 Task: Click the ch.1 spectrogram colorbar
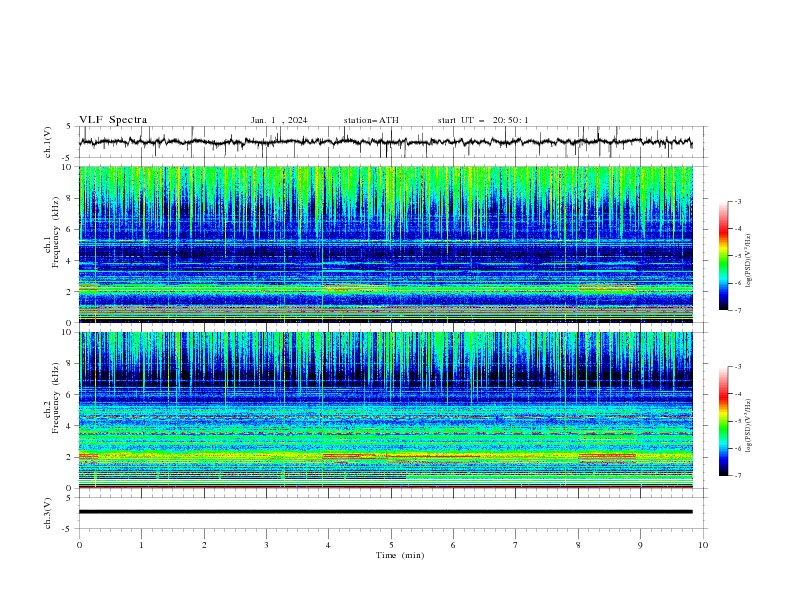[723, 256]
